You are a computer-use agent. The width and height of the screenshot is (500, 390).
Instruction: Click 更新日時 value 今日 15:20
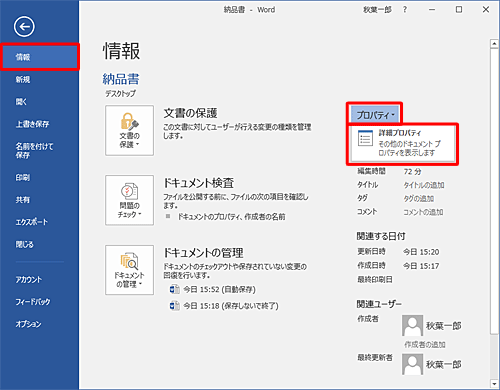421,252
